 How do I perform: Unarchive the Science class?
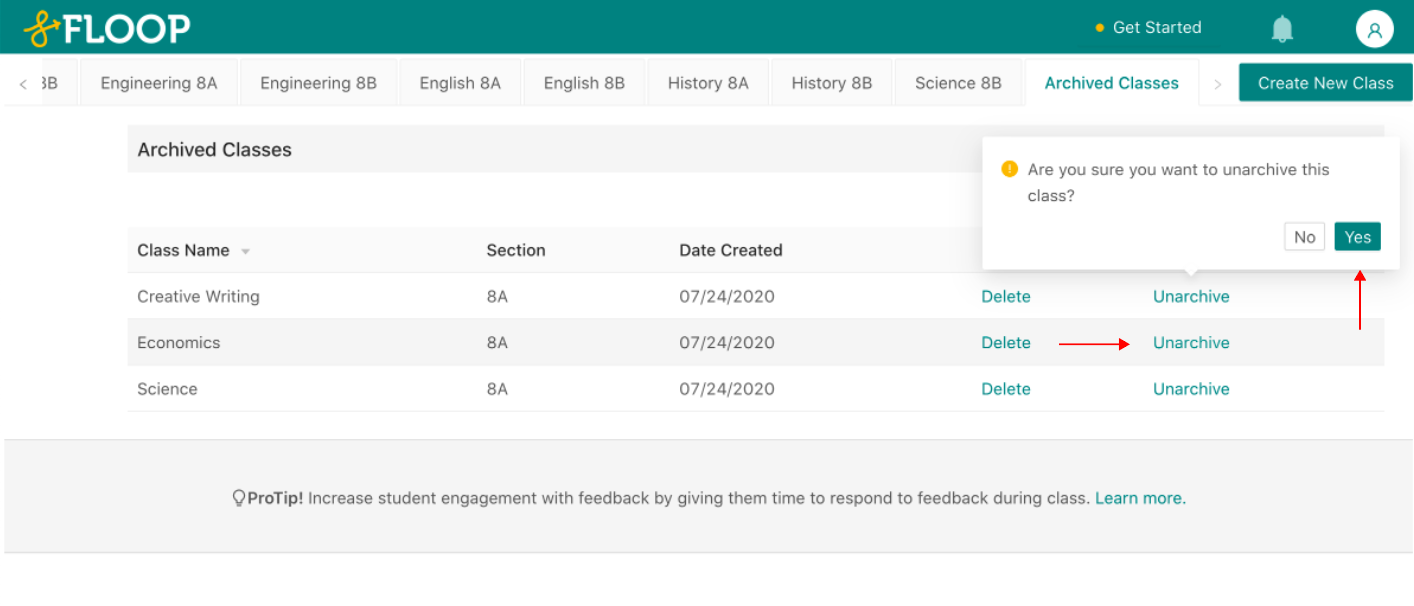(1191, 389)
